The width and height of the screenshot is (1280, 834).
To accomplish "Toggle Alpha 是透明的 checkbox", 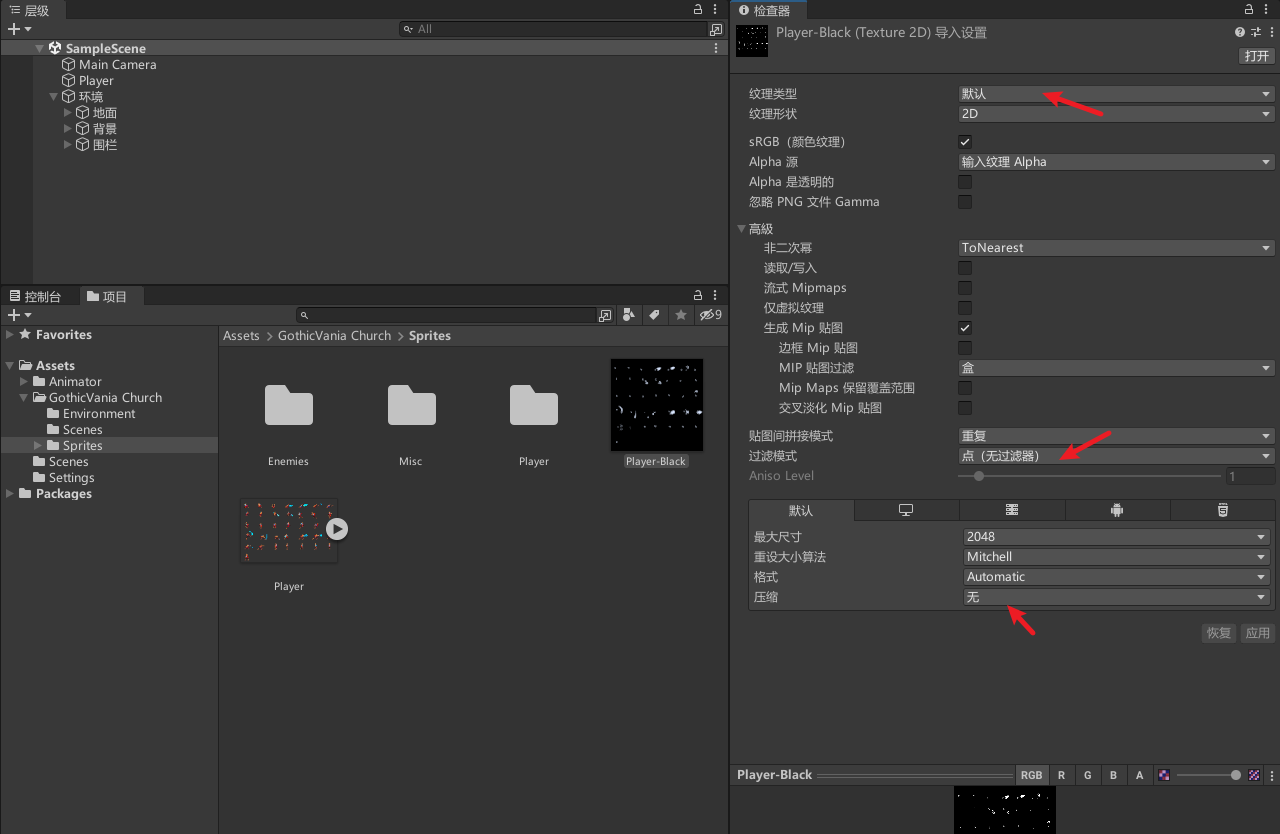I will (965, 182).
